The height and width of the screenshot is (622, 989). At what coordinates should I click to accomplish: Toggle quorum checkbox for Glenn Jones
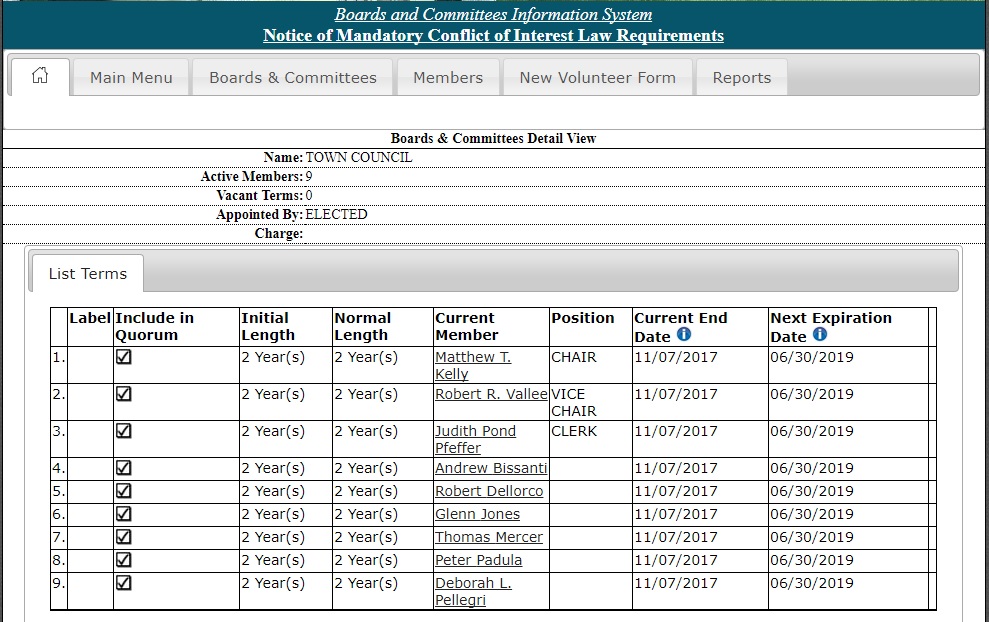click(124, 514)
